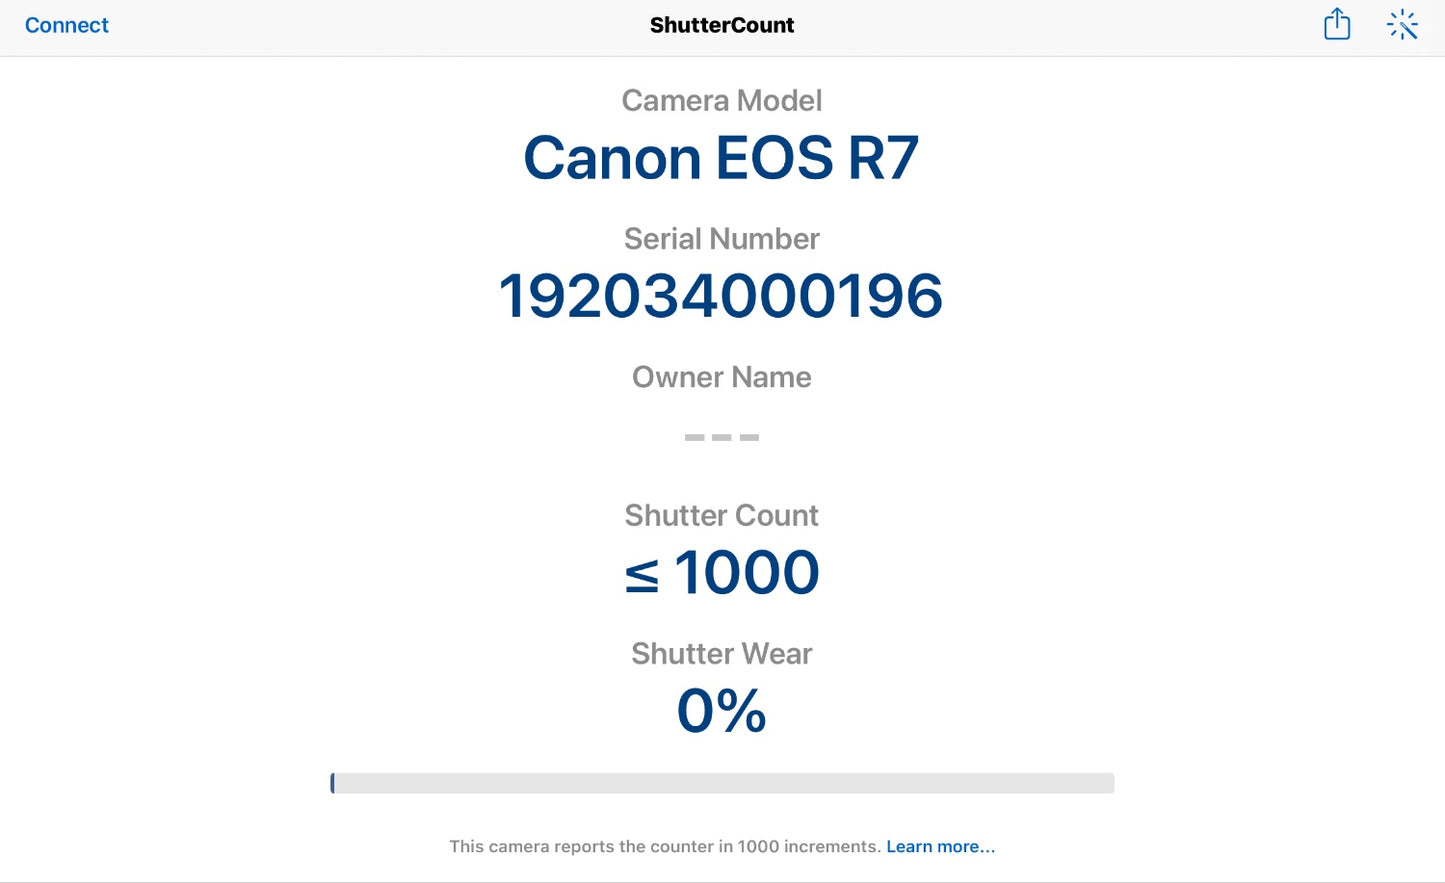Select the Serial Number label
1445x883 pixels.
[722, 238]
